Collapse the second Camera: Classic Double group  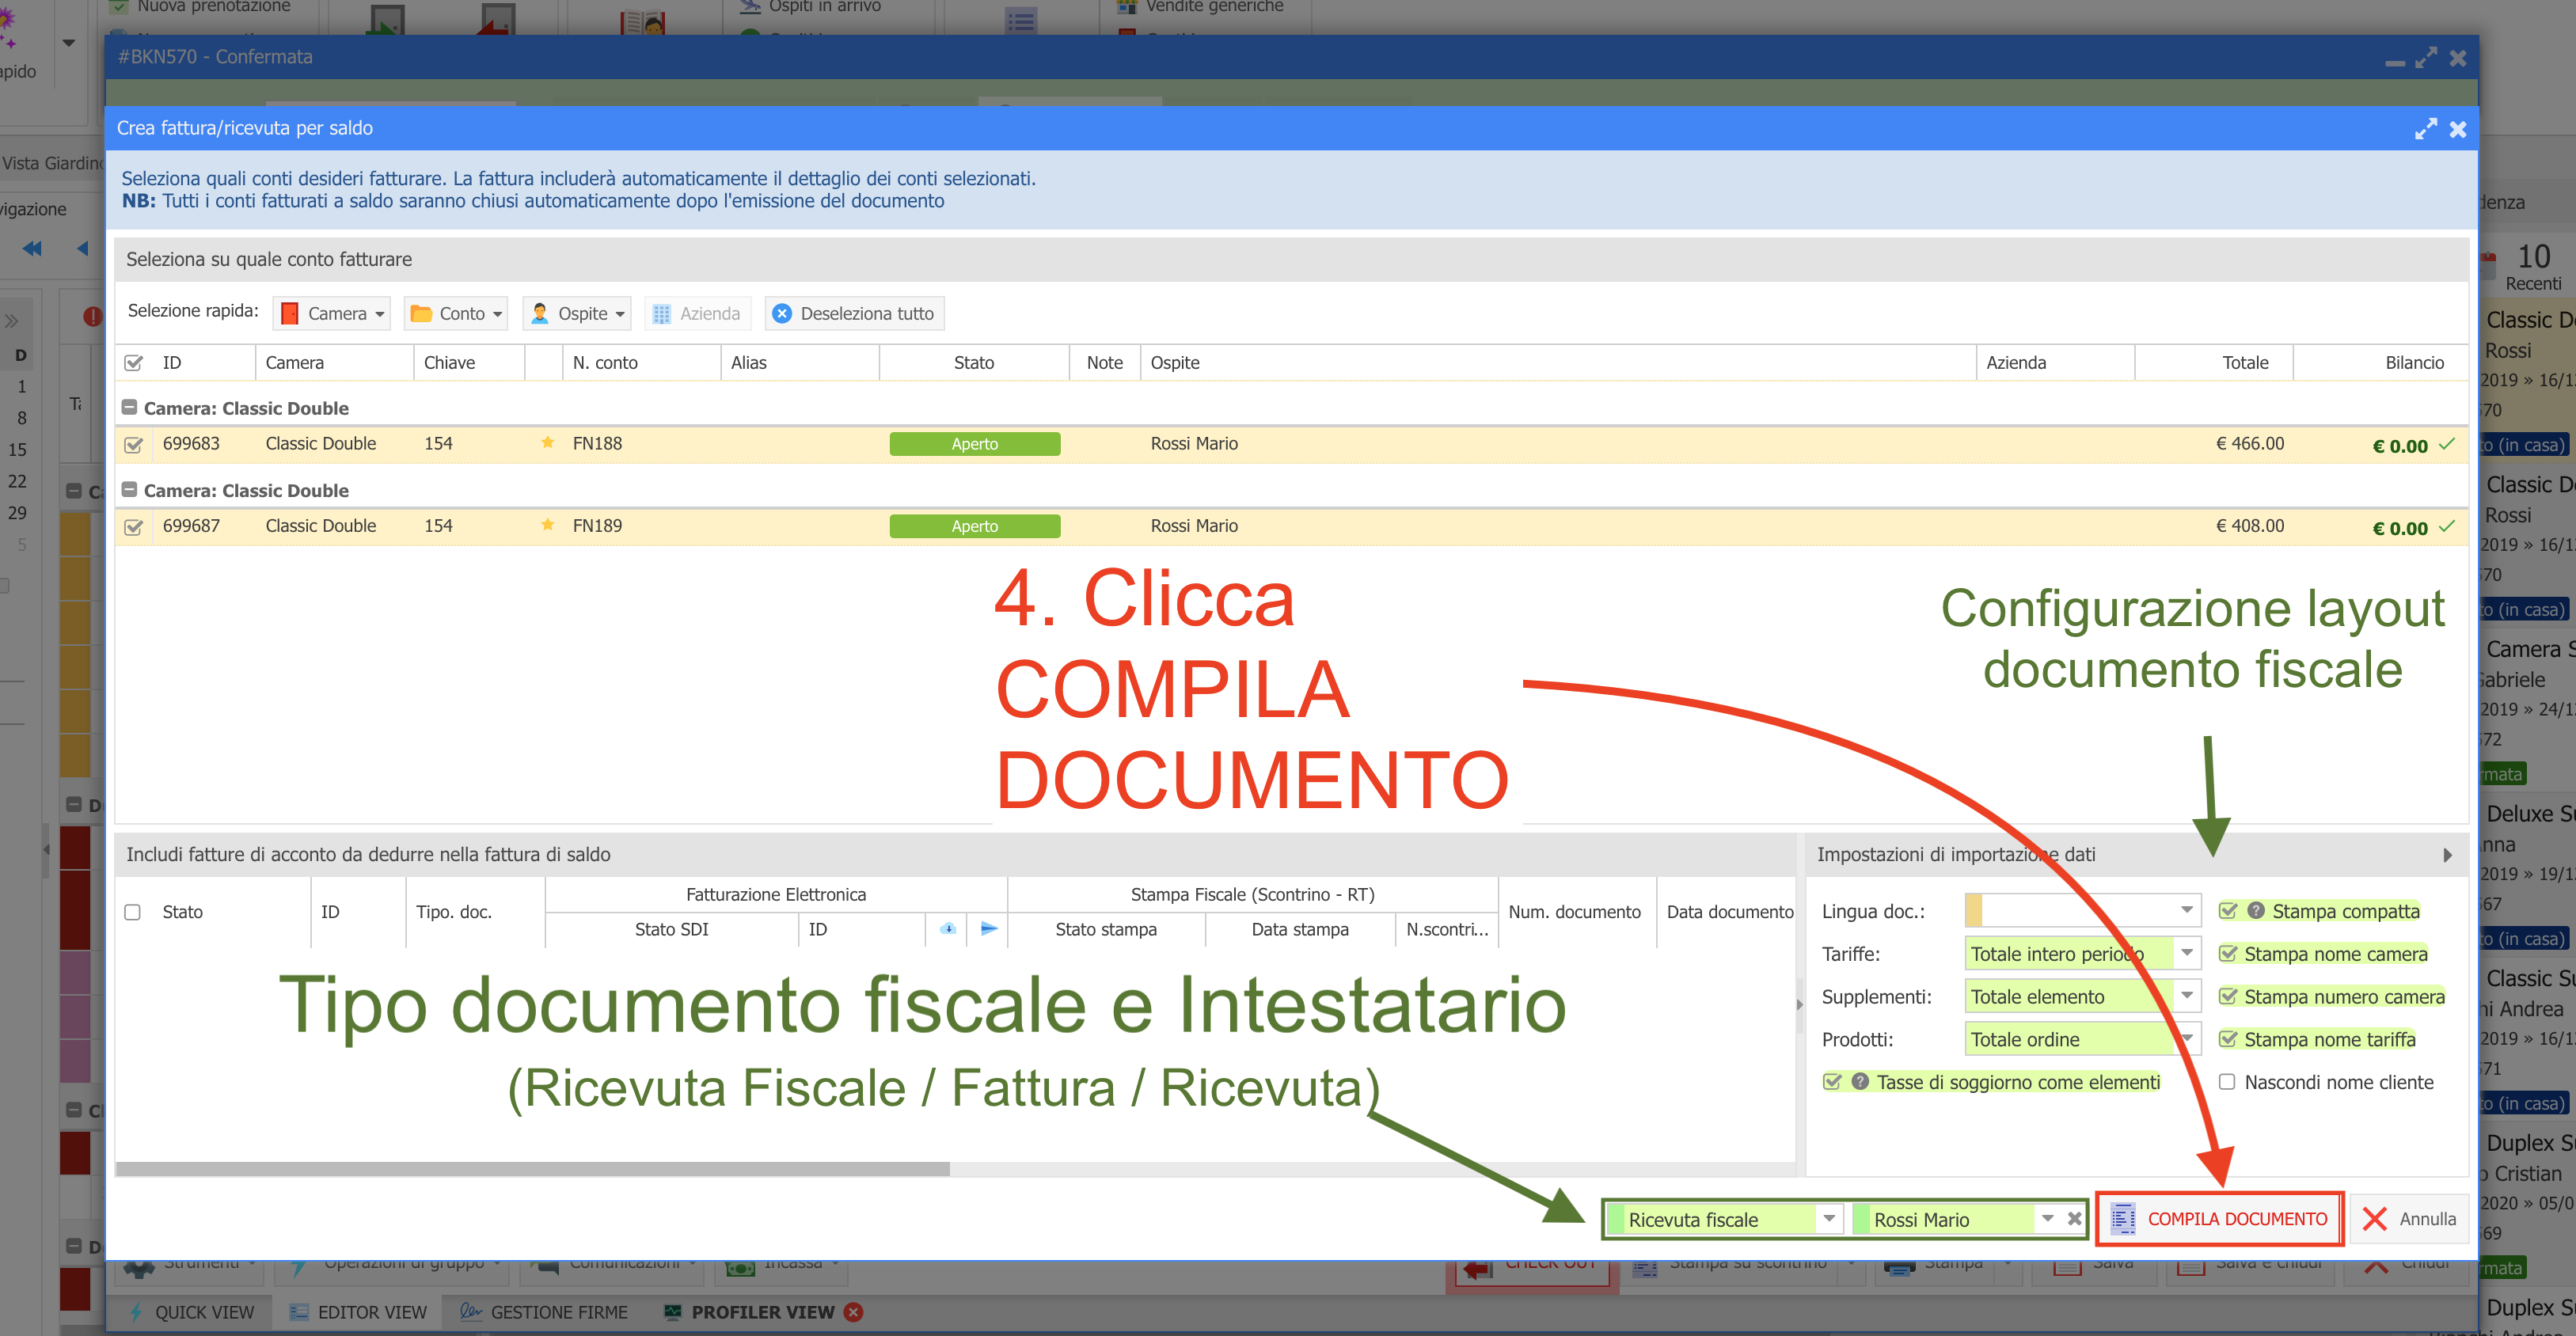pyautogui.click(x=129, y=490)
